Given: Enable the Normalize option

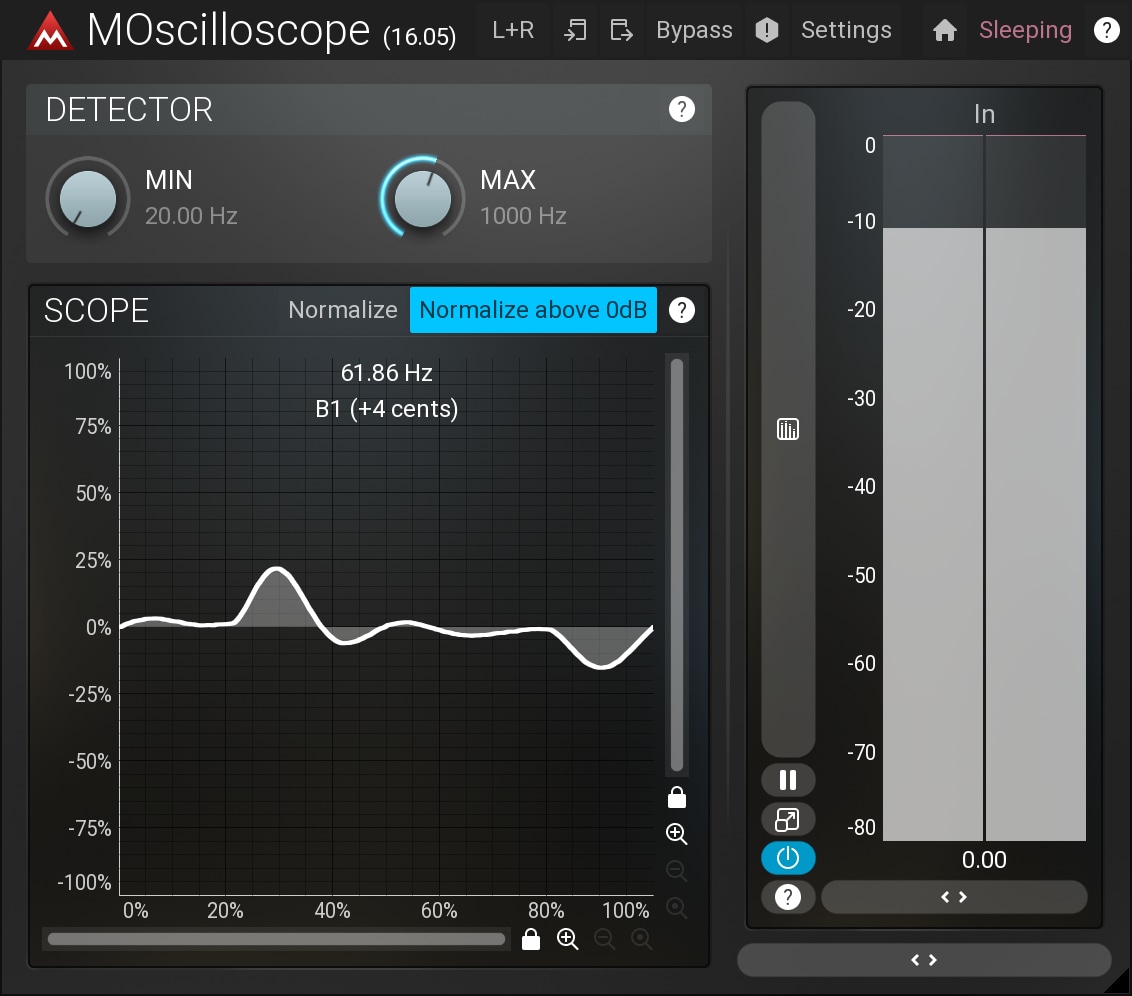Looking at the screenshot, I should 343,310.
